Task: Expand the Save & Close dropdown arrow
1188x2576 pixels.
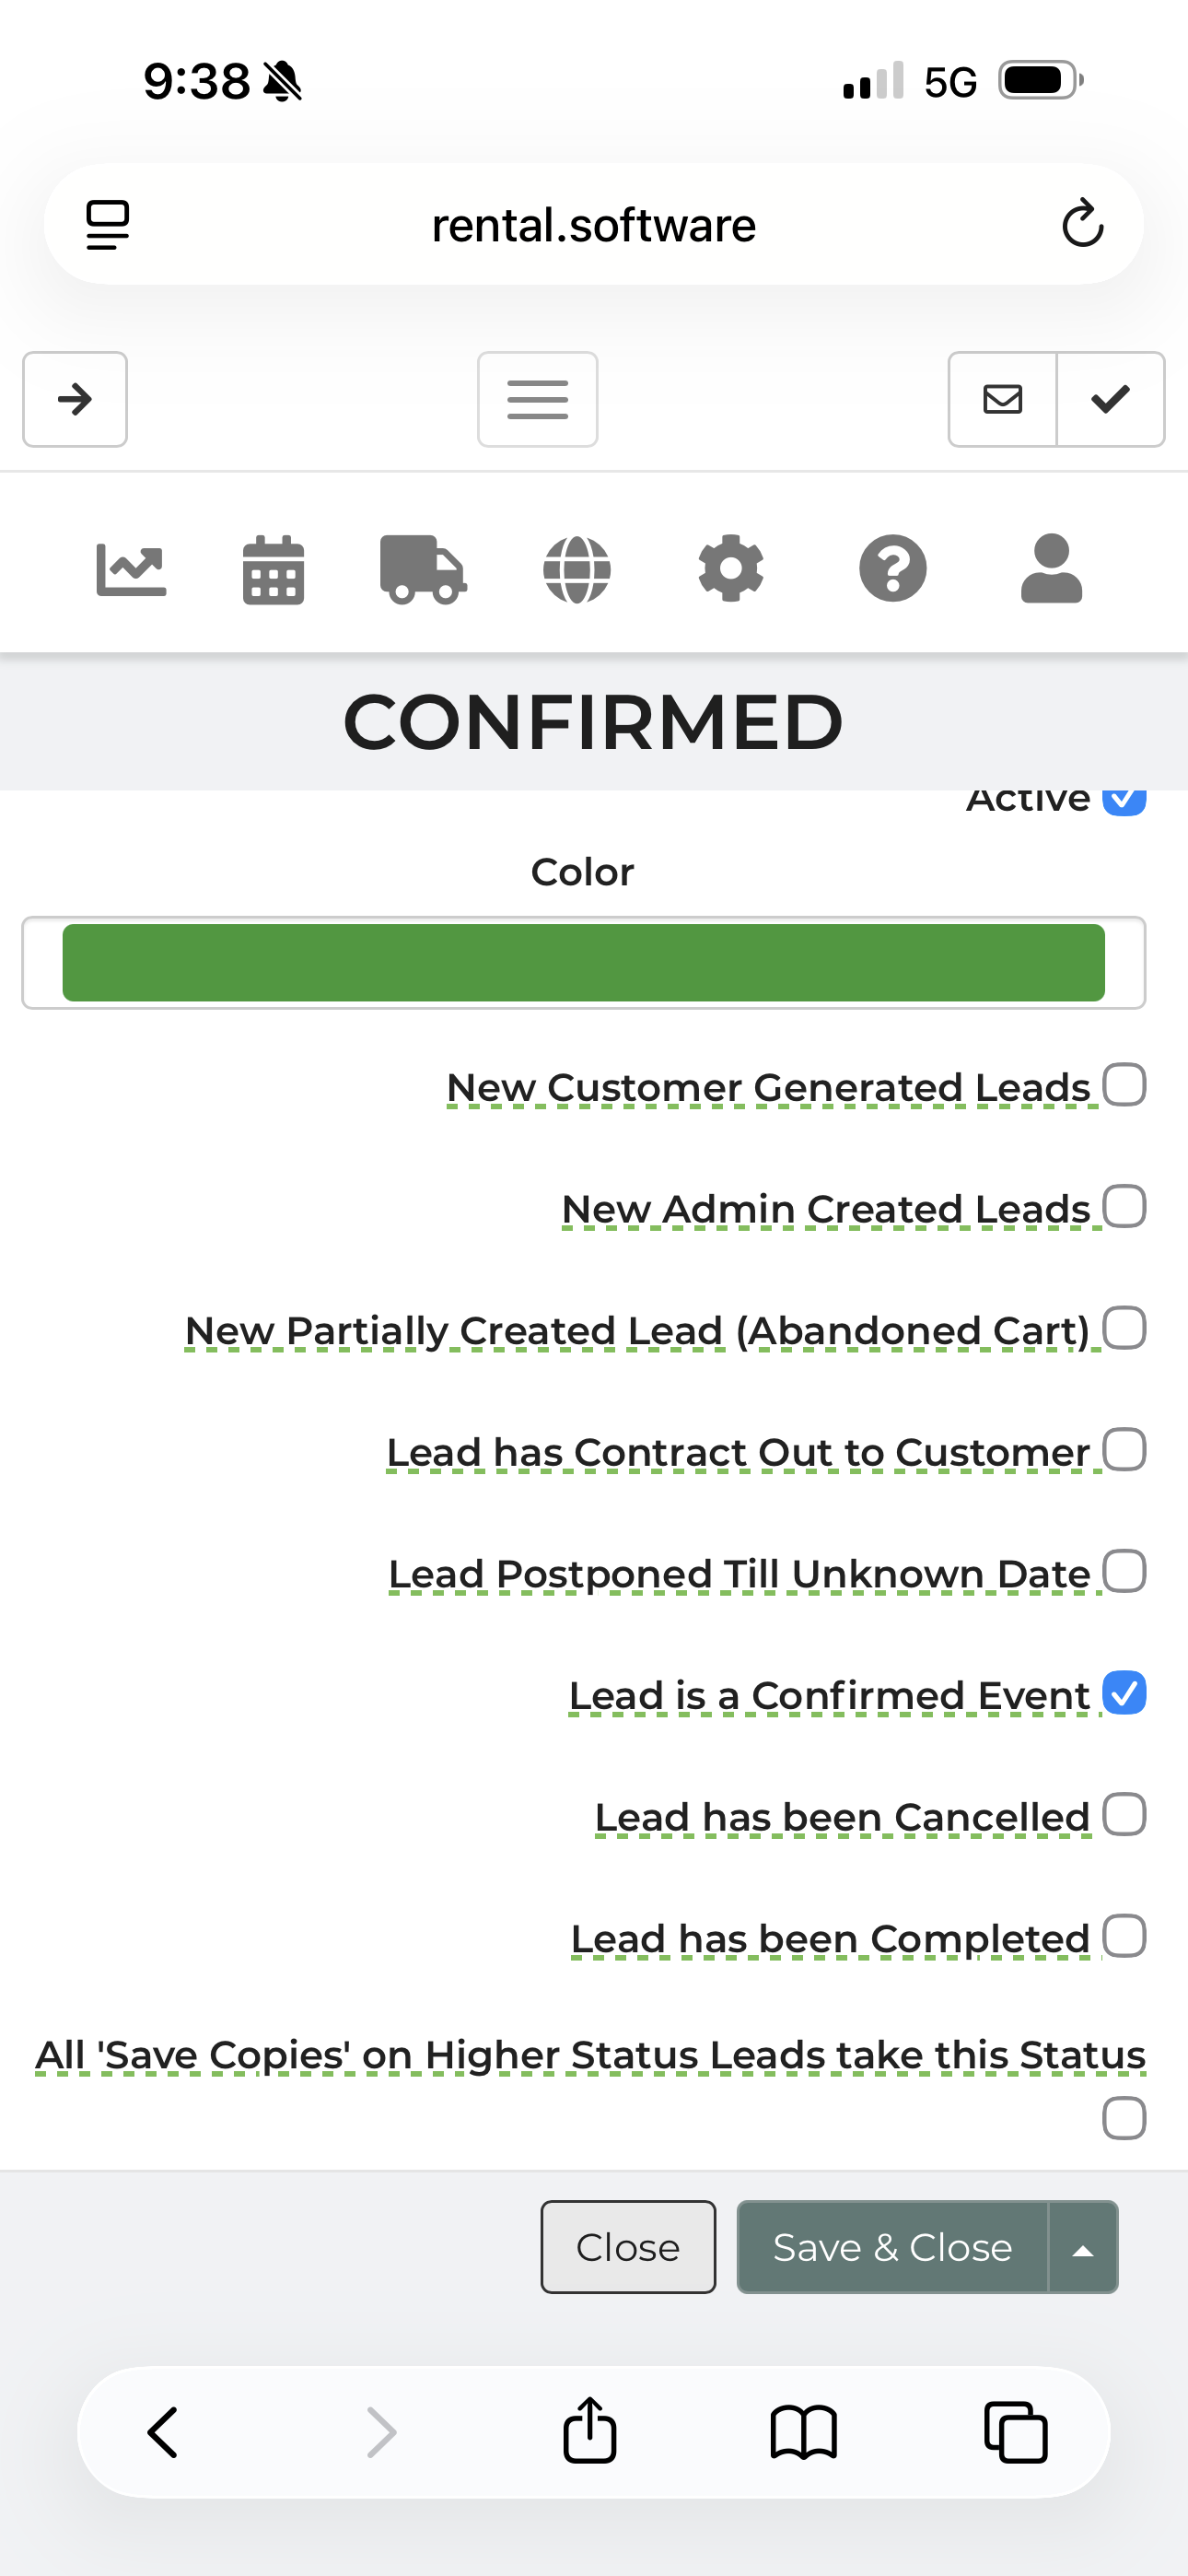Action: click(1082, 2247)
